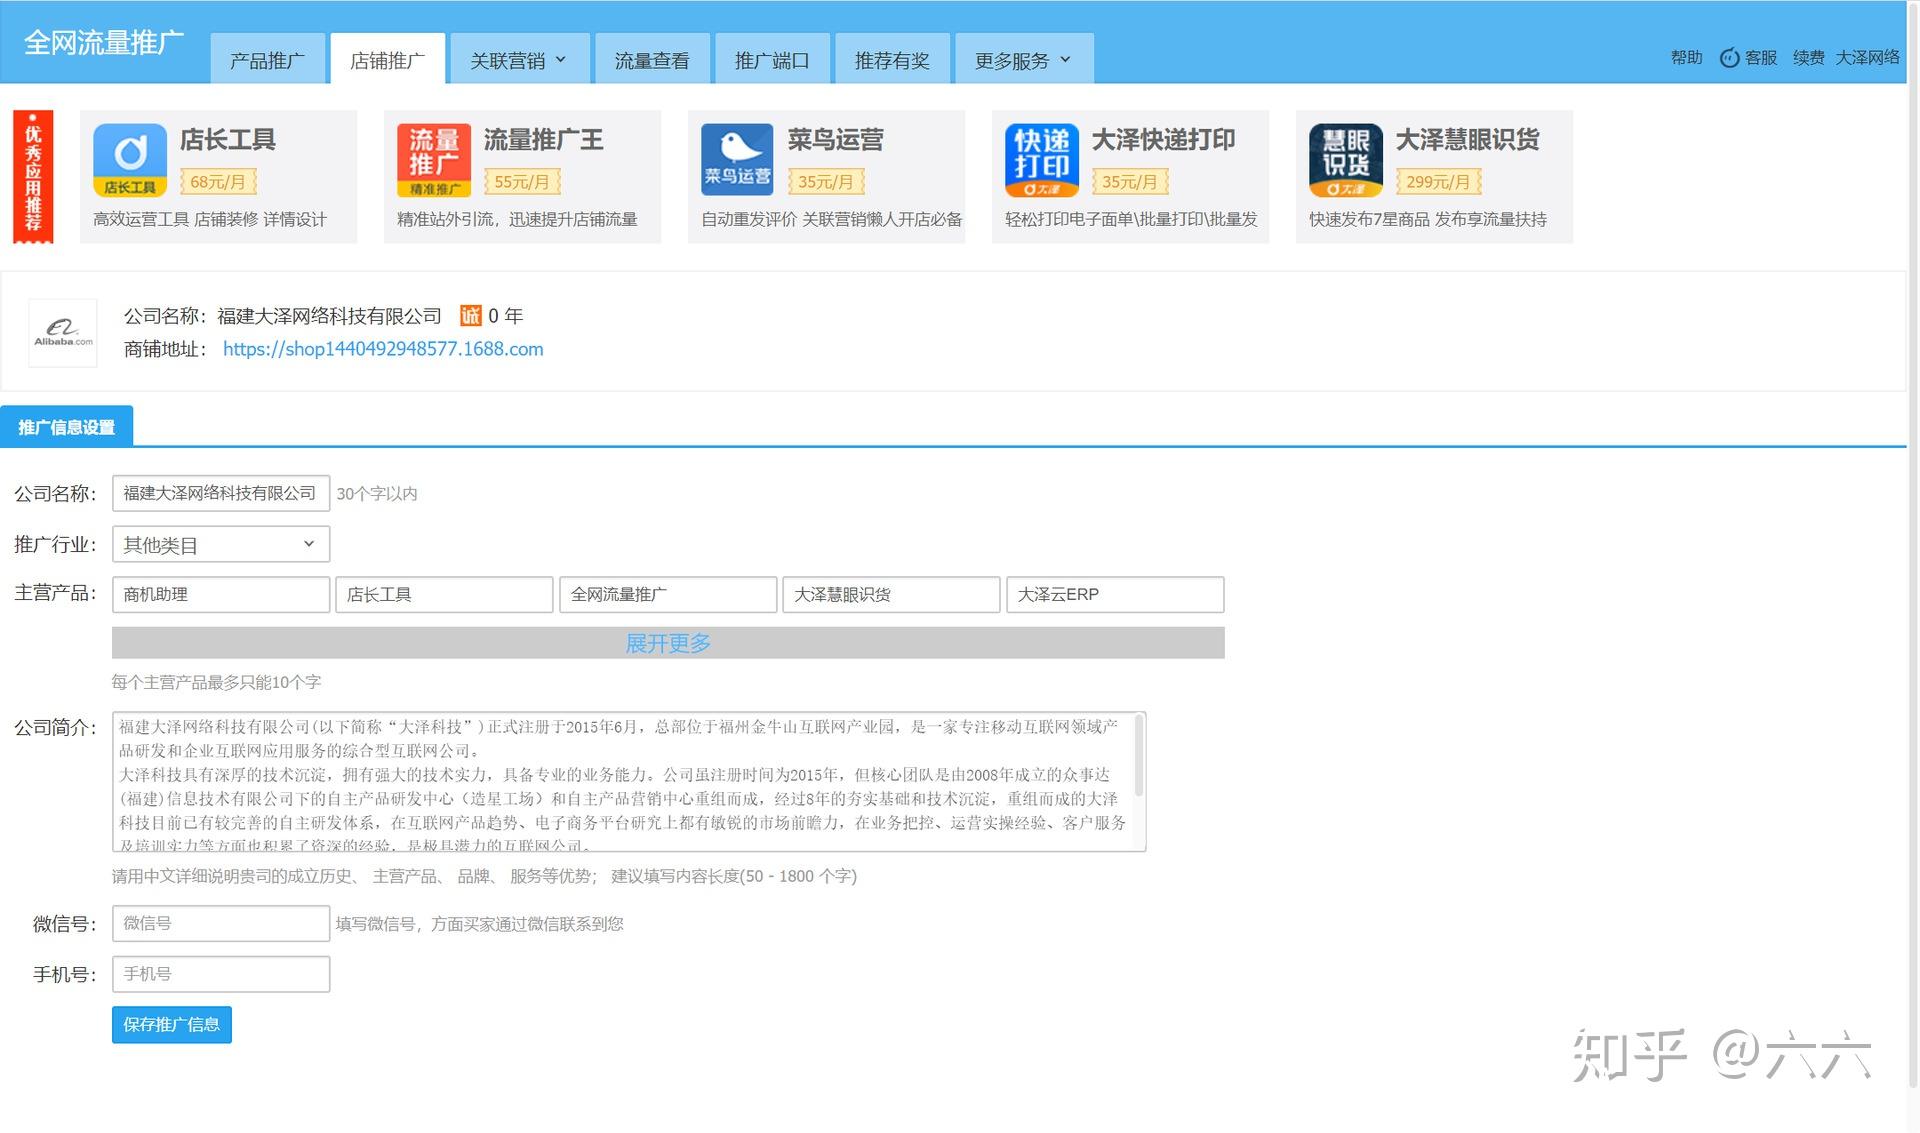Focus the 公司名称 input field
Image resolution: width=1920 pixels, height=1133 pixels.
(221, 493)
